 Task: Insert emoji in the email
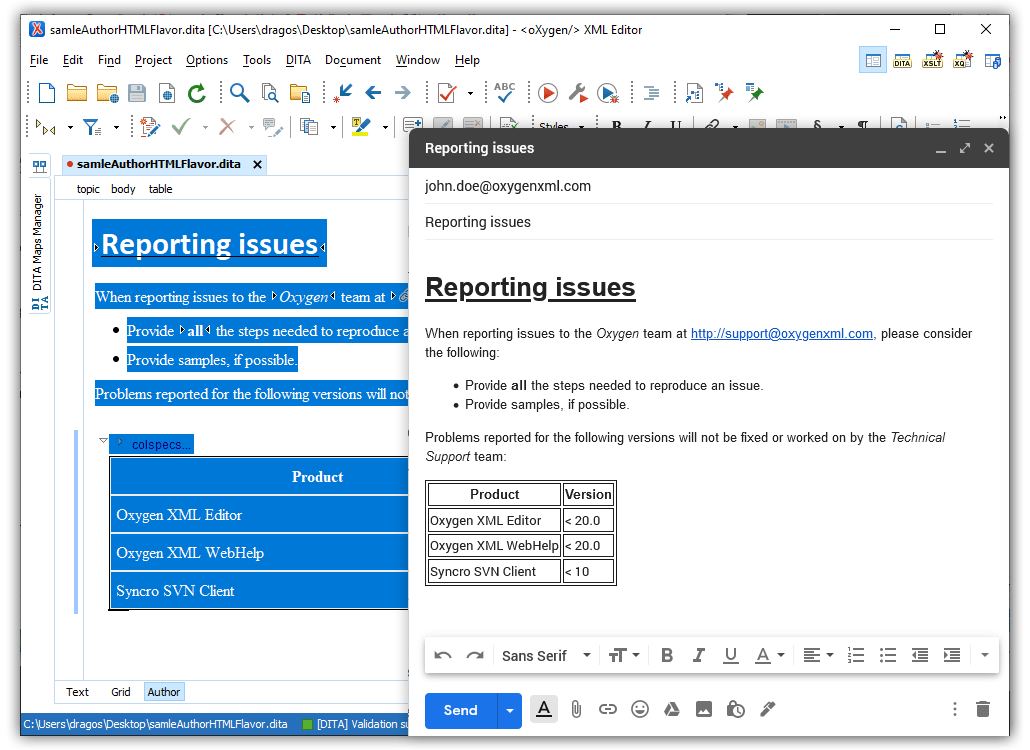click(640, 709)
